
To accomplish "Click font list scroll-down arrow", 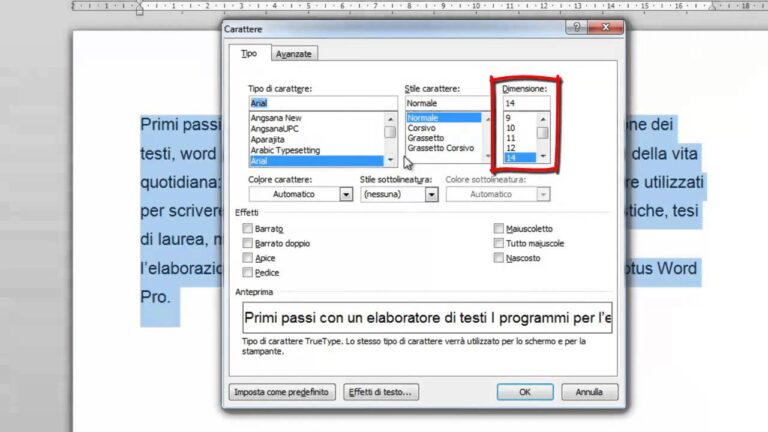I will [x=390, y=160].
